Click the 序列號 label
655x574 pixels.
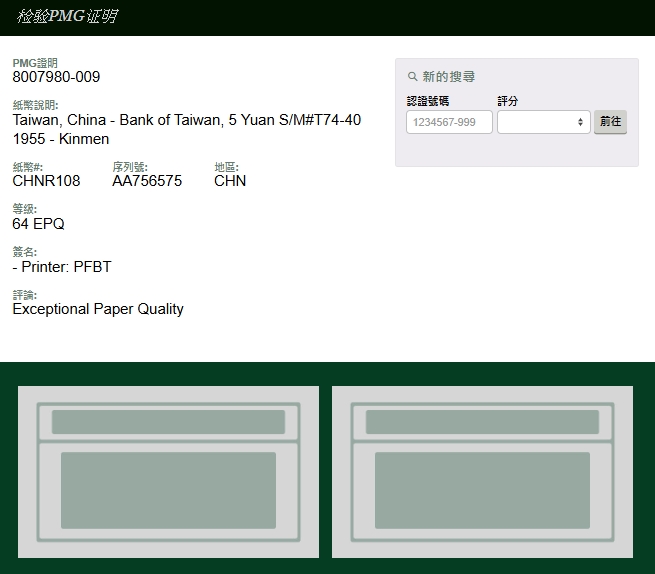coord(130,167)
